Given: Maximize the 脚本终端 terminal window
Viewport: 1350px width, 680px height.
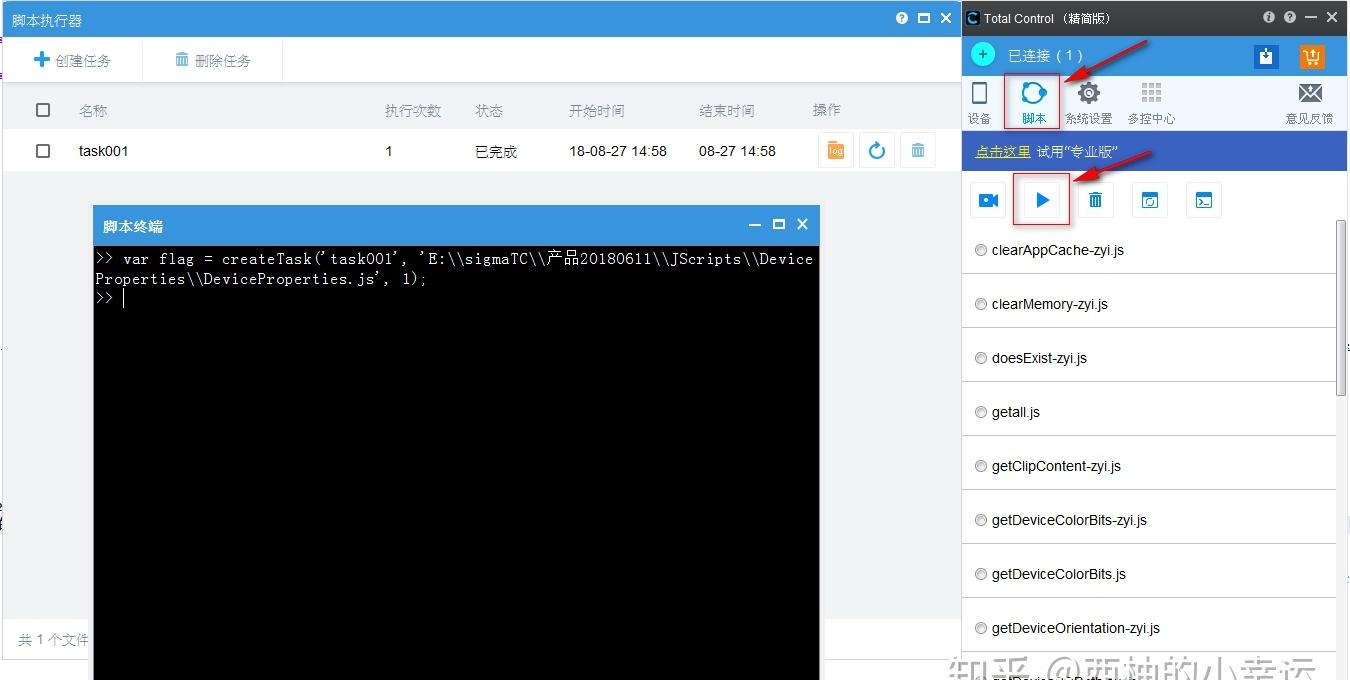Looking at the screenshot, I should (x=779, y=225).
